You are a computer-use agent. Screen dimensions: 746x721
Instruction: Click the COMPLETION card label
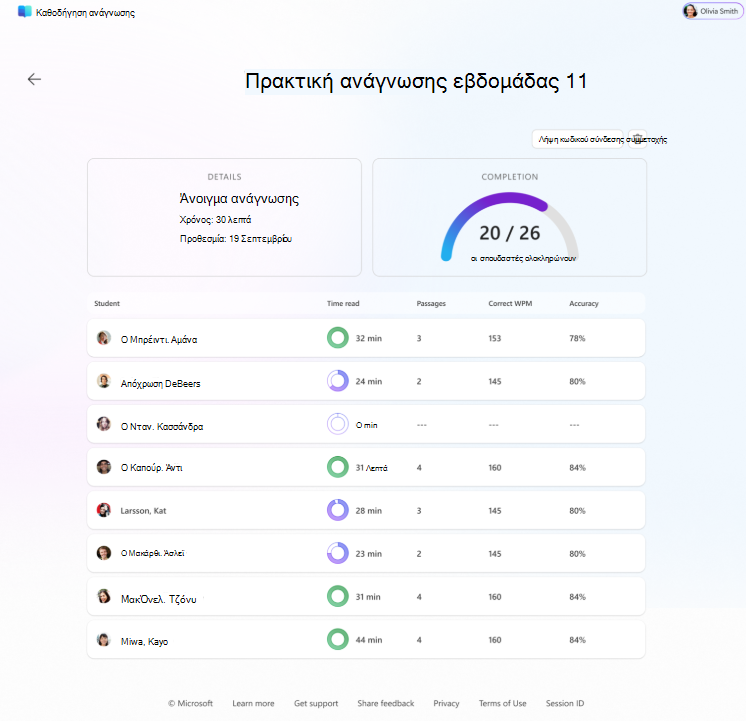(x=510, y=177)
